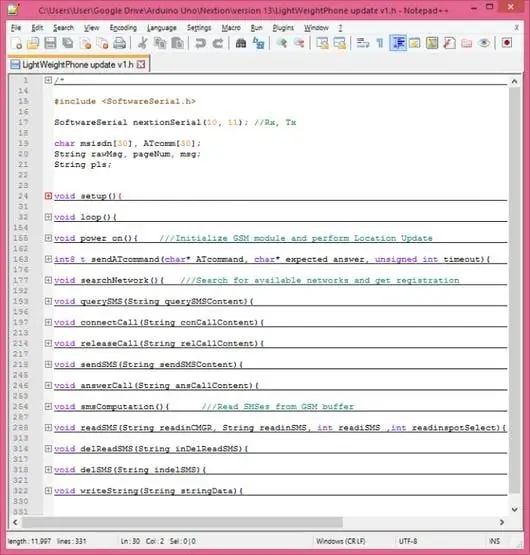530x555 pixels.
Task: Open the Plugins menu
Action: click(x=283, y=28)
